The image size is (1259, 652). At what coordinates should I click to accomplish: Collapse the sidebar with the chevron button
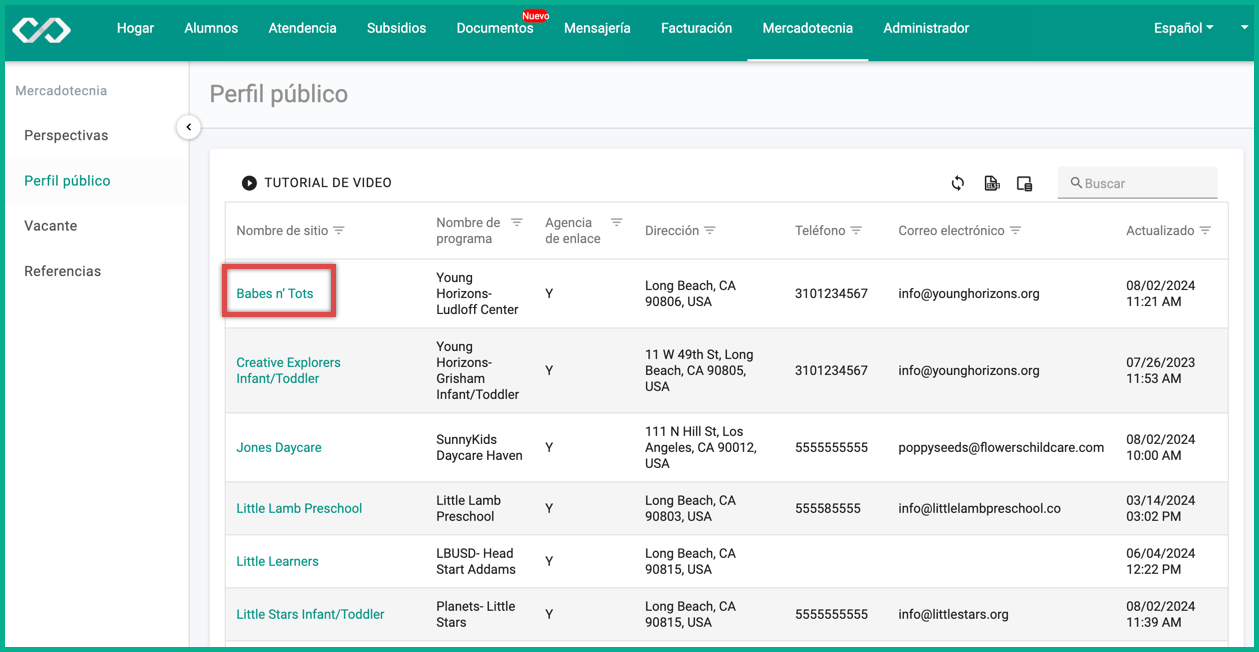(188, 127)
